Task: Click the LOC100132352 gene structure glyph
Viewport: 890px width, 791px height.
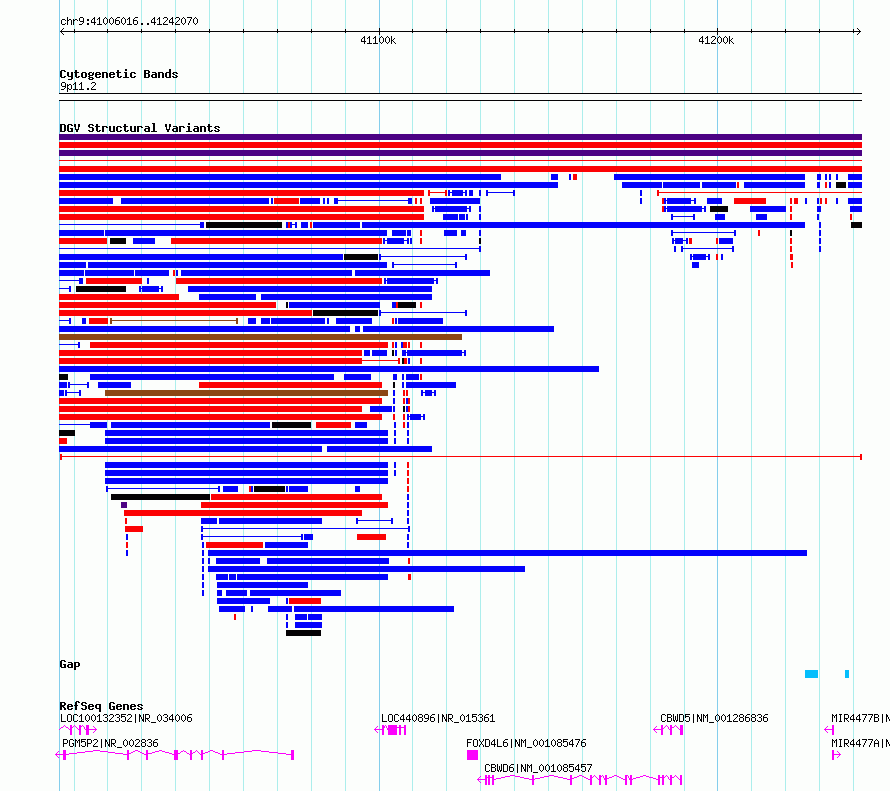Action: [78, 730]
